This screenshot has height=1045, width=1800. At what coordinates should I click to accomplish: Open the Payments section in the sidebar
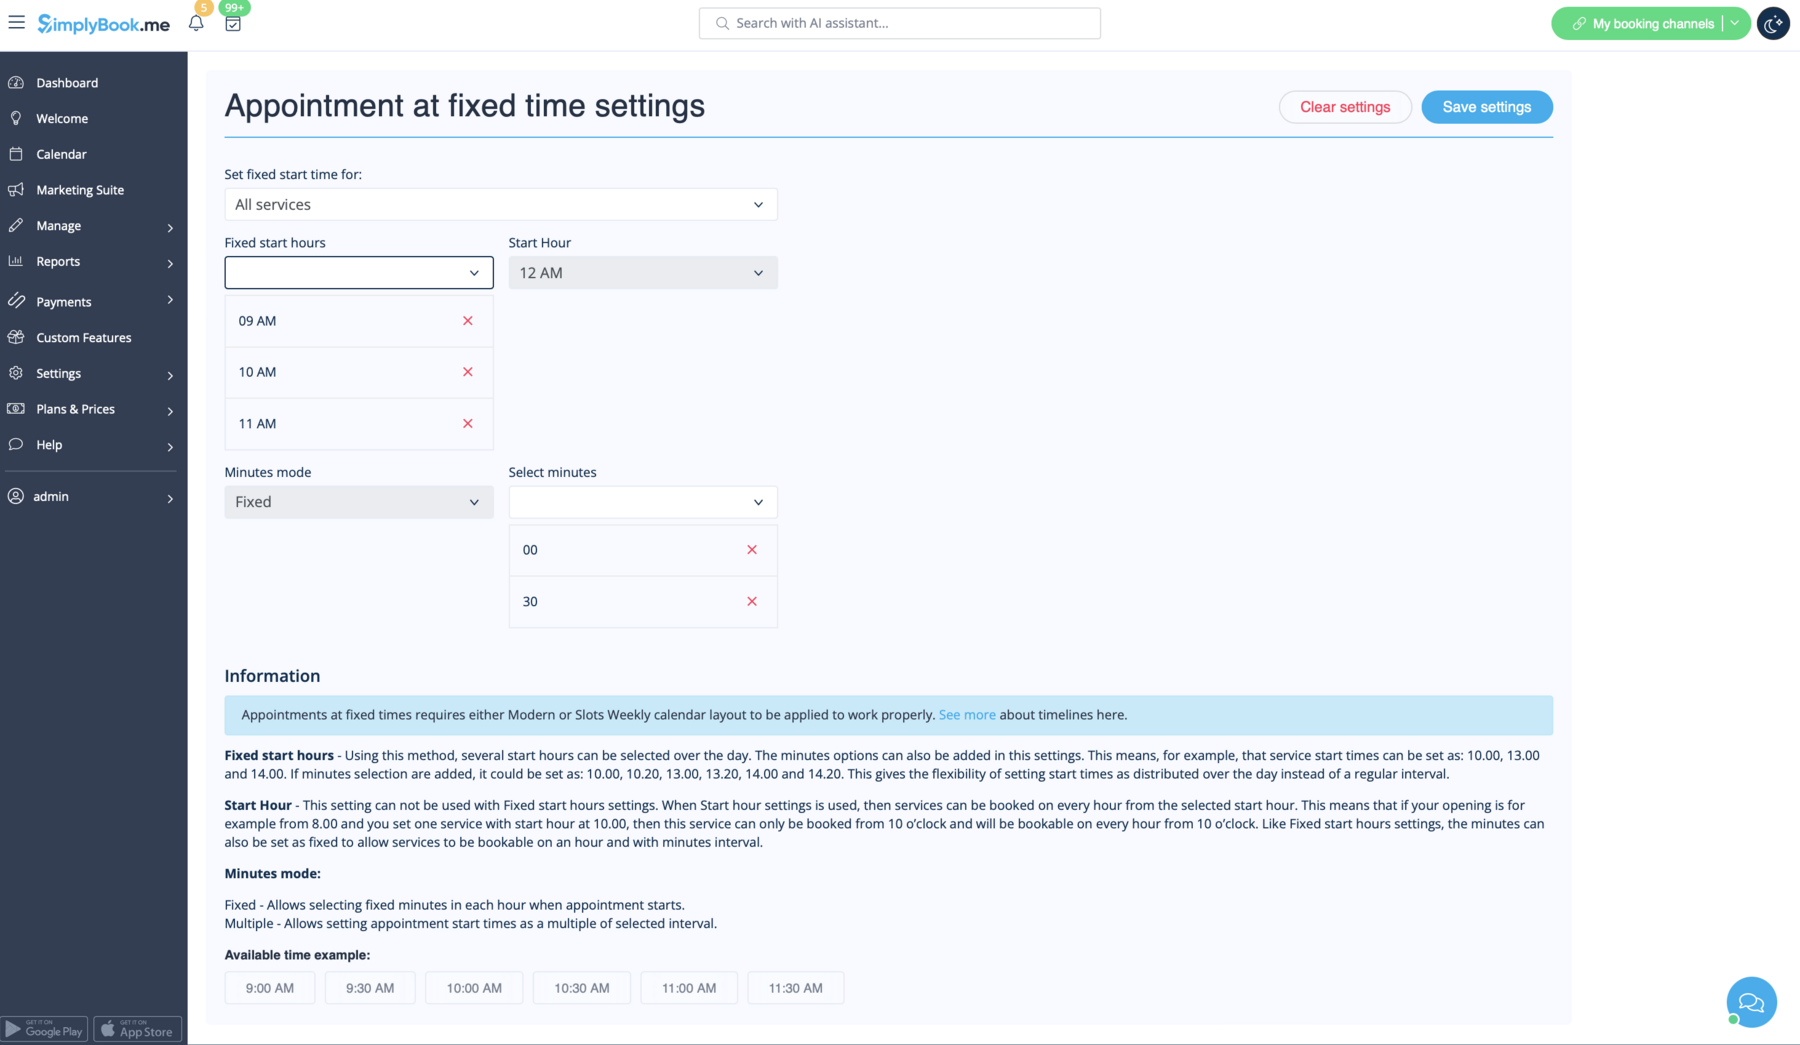pos(64,301)
